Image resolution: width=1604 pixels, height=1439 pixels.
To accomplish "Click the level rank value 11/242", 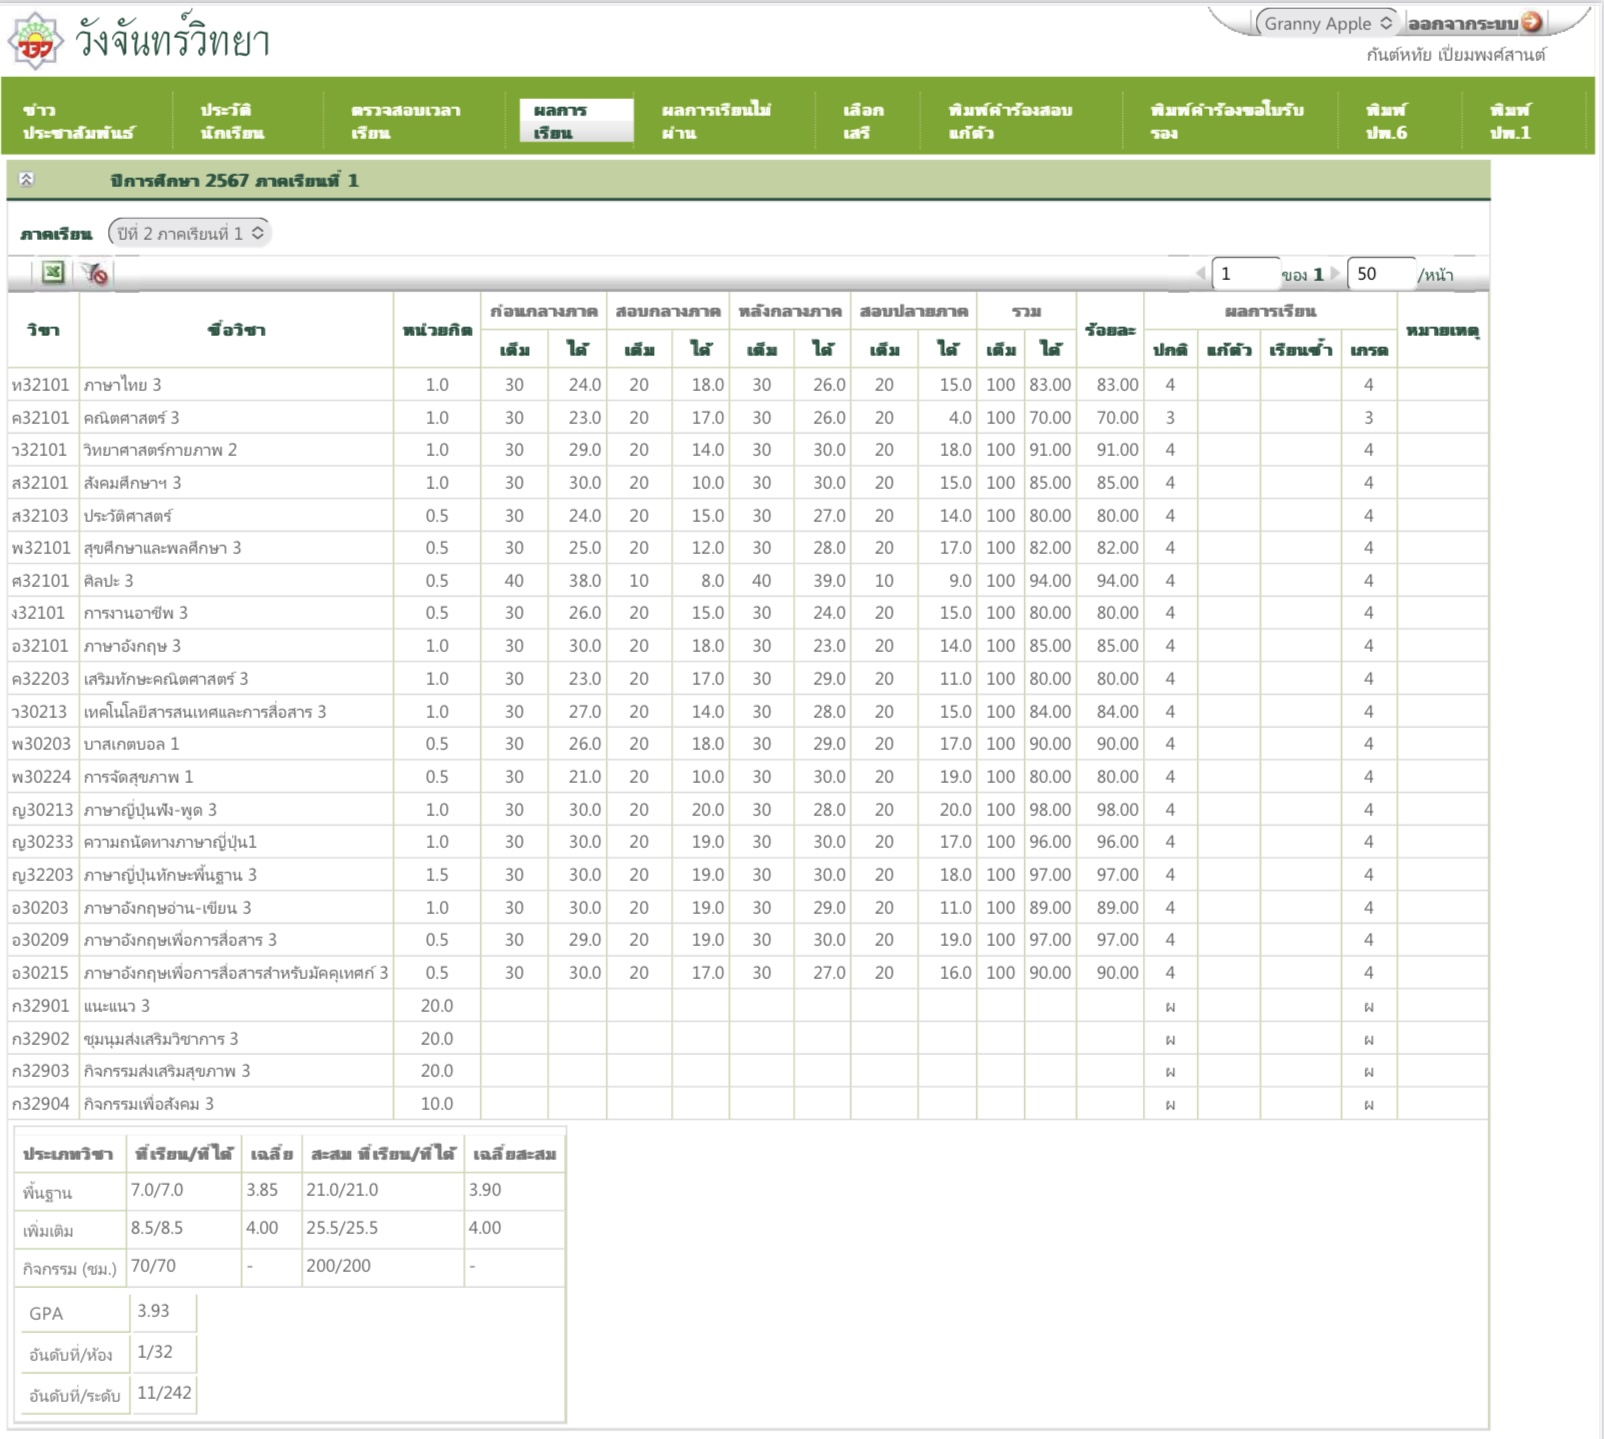I will (164, 1393).
